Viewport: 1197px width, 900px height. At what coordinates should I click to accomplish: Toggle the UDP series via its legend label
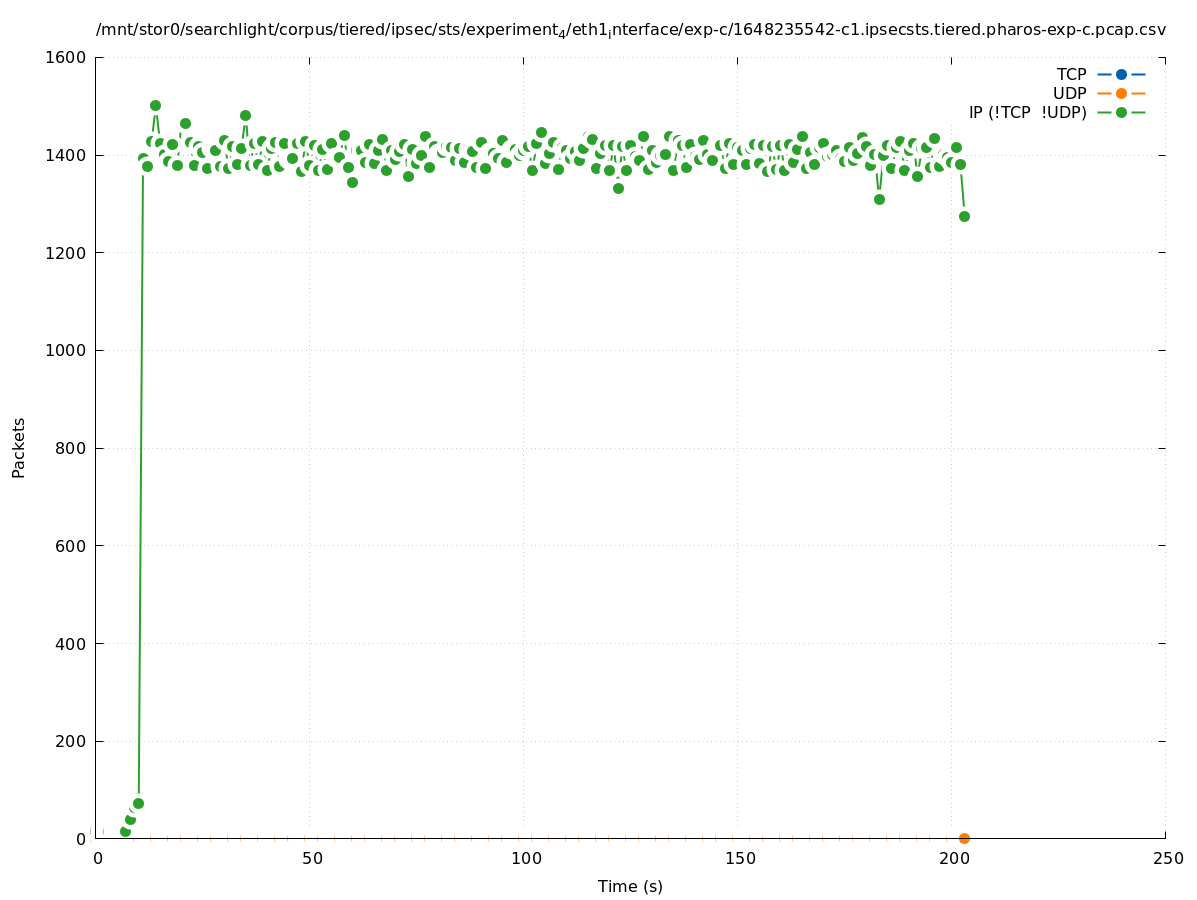pos(1069,93)
